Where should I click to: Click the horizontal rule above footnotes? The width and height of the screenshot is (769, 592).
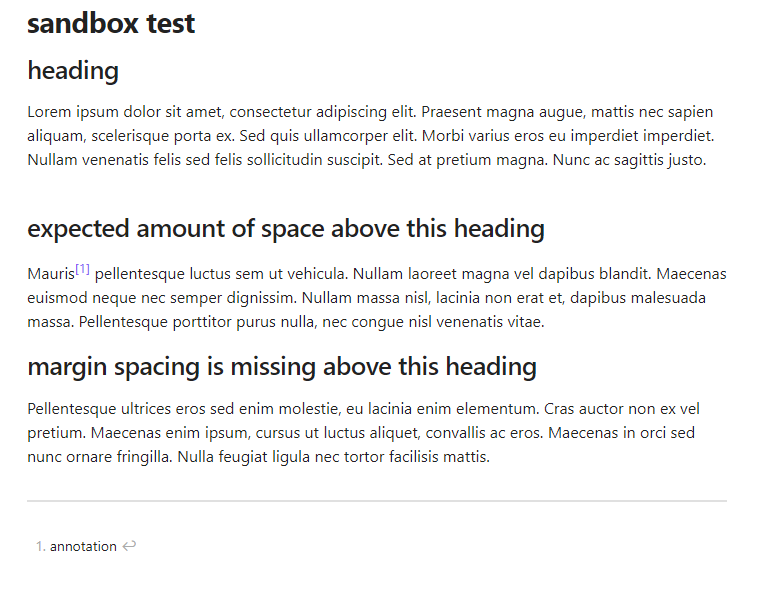click(377, 501)
